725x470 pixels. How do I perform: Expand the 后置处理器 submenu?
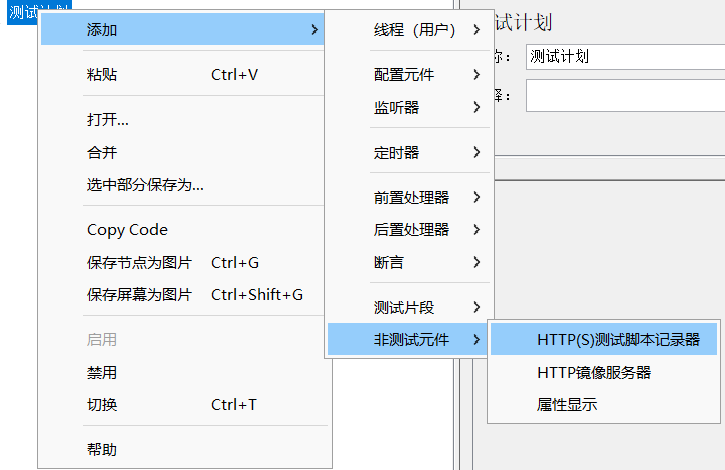point(409,230)
